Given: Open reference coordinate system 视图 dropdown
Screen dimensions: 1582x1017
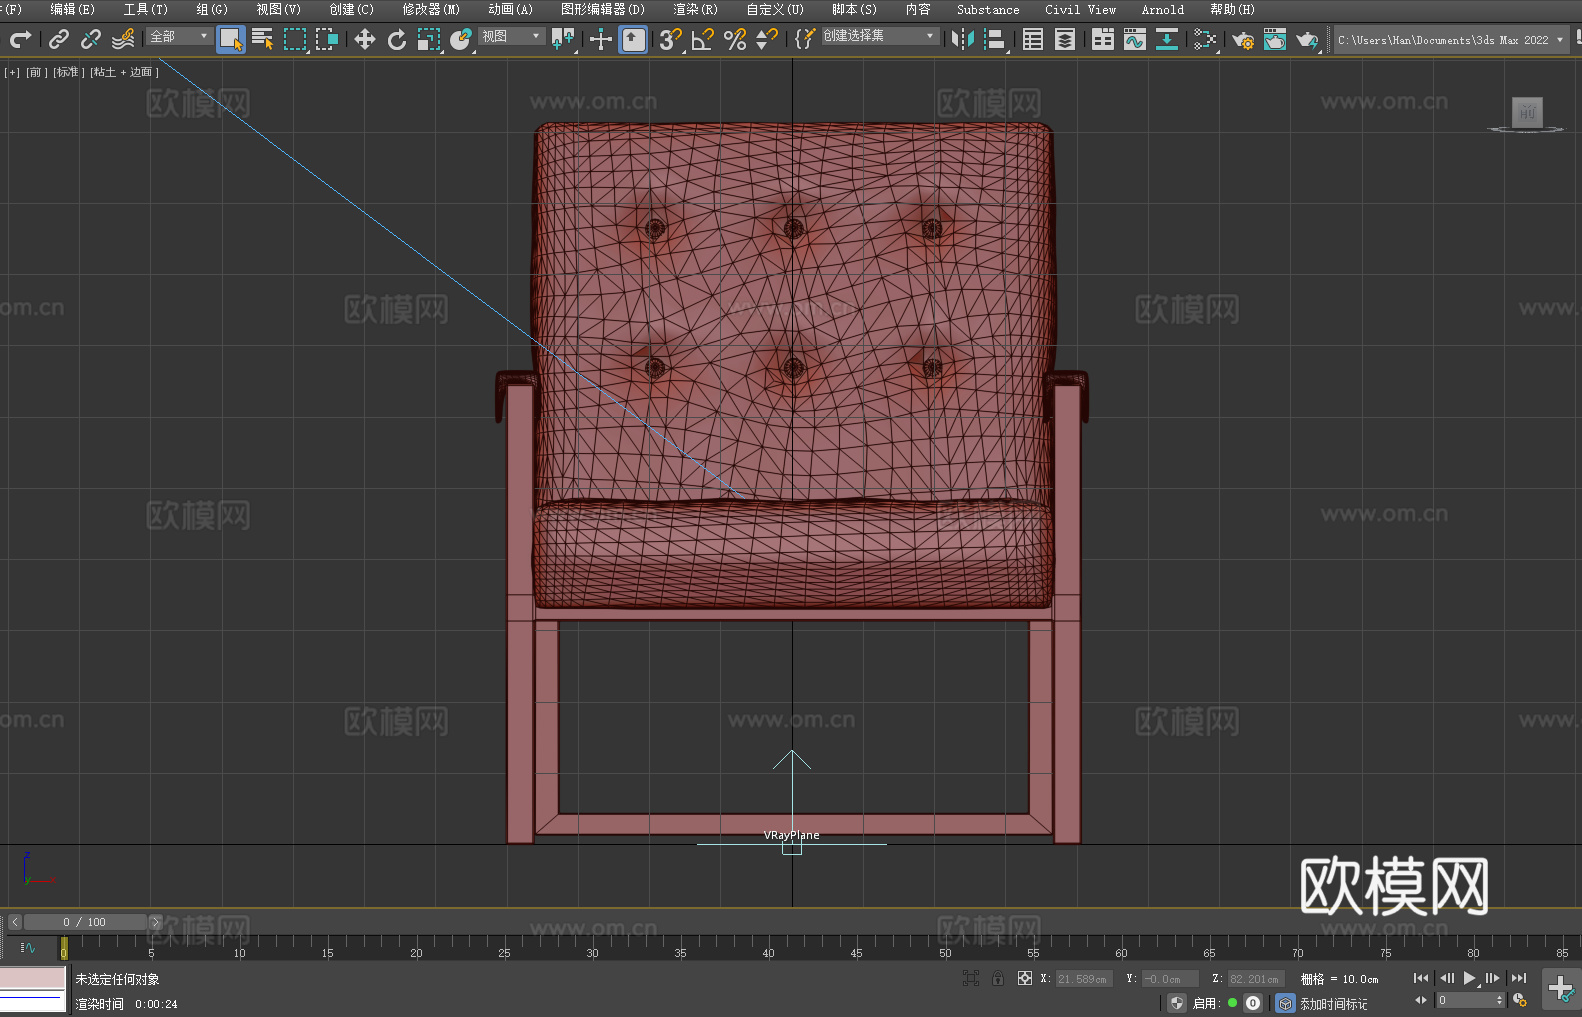Looking at the screenshot, I should click(512, 36).
